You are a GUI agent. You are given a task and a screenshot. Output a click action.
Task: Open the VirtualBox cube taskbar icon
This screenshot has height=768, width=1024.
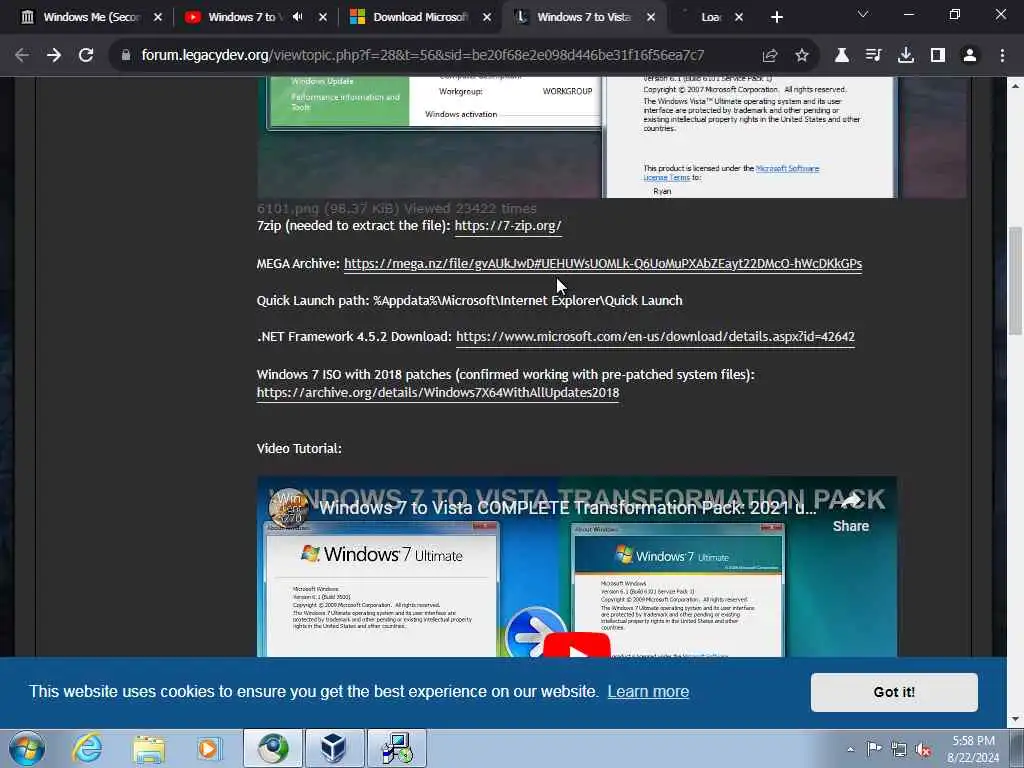click(x=334, y=748)
